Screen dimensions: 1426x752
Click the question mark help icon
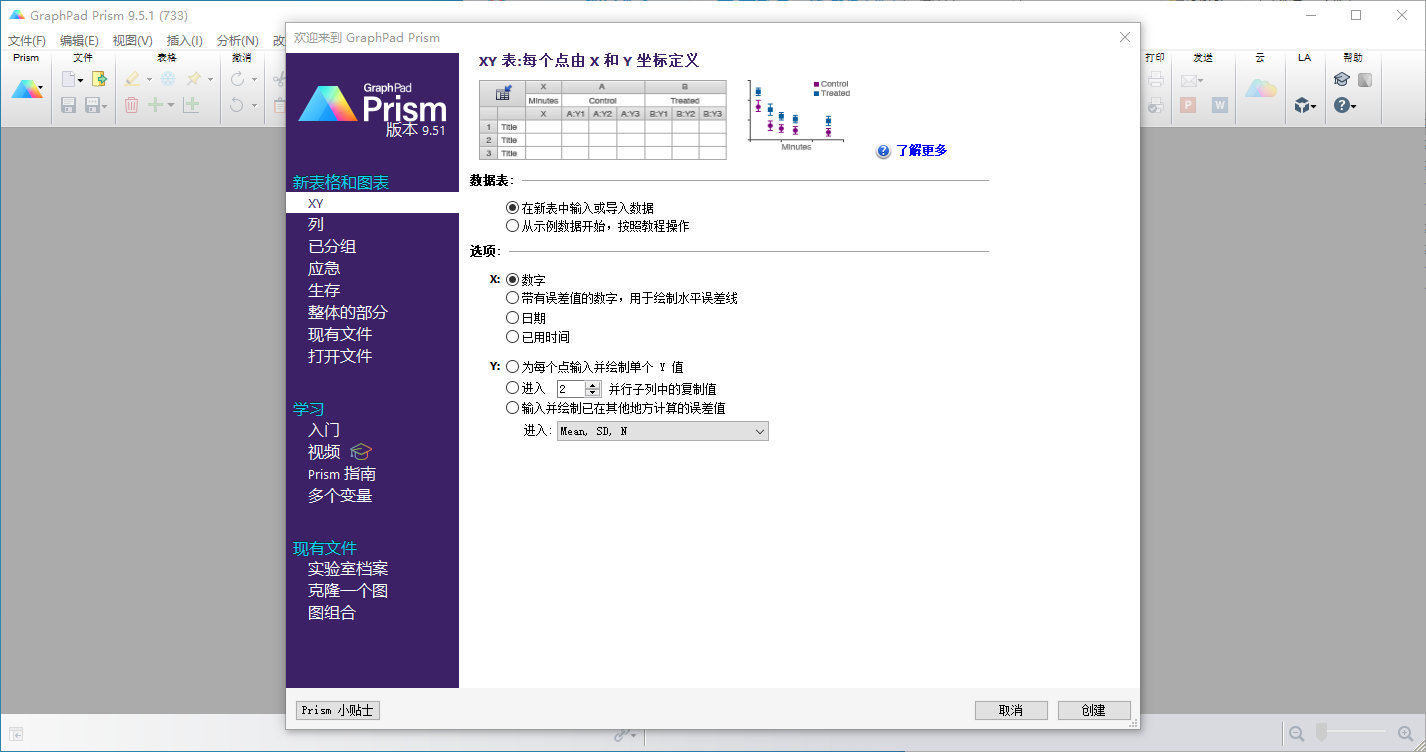(1342, 105)
